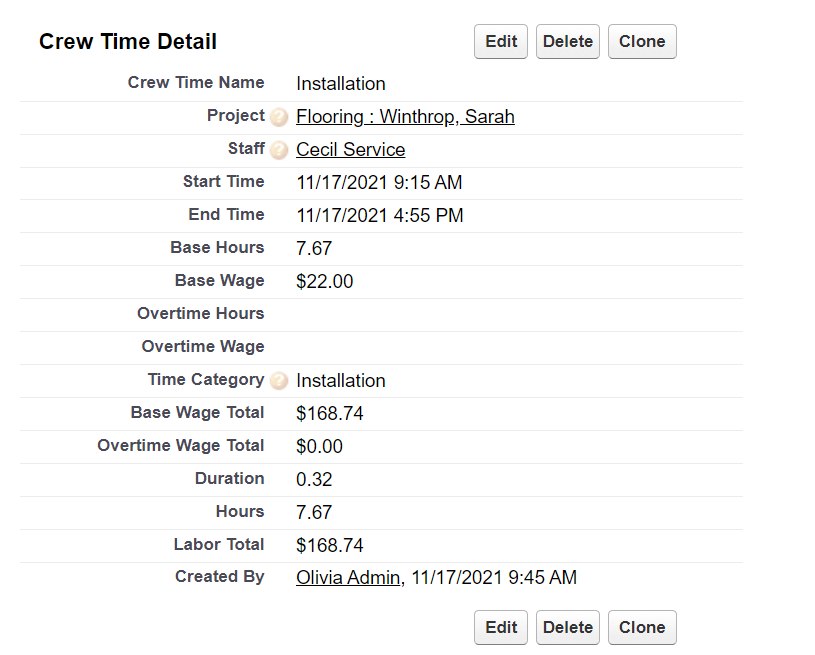Click the Crew Time Name value Installation

click(x=340, y=84)
